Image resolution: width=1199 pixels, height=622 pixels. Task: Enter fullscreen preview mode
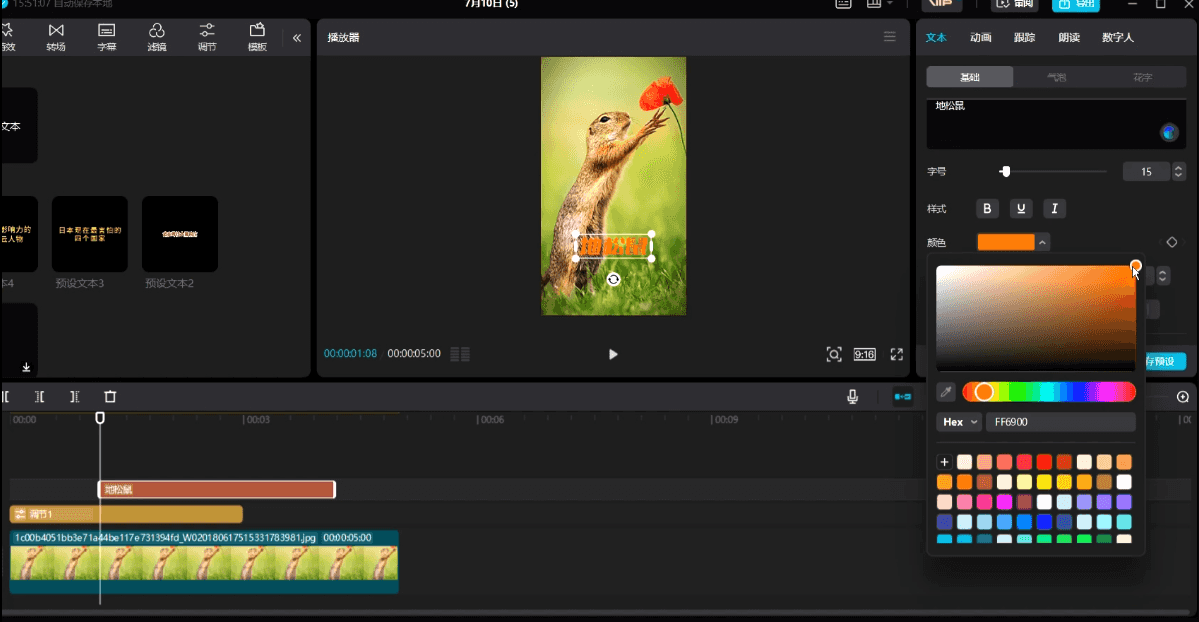pos(896,354)
